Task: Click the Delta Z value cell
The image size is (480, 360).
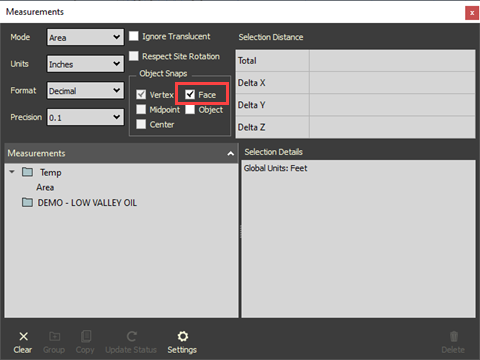Action: [x=392, y=127]
